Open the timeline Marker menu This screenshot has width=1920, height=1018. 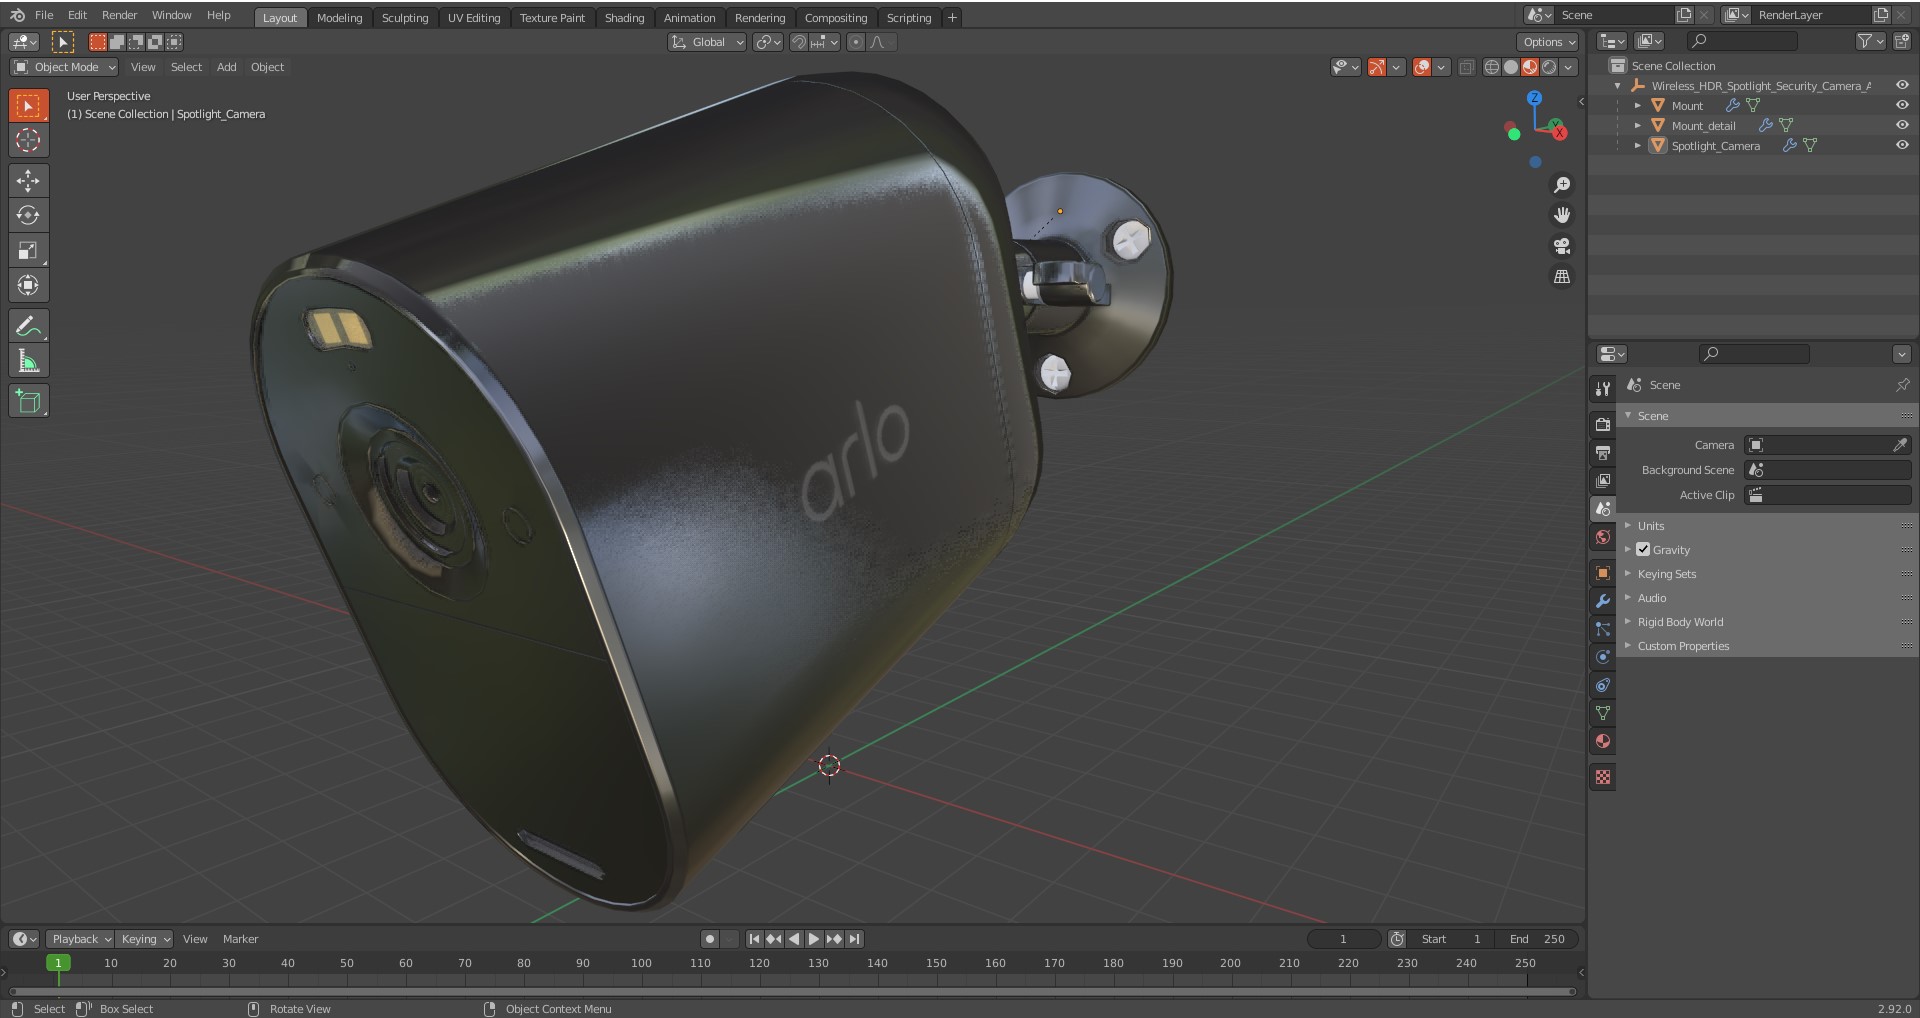[240, 939]
